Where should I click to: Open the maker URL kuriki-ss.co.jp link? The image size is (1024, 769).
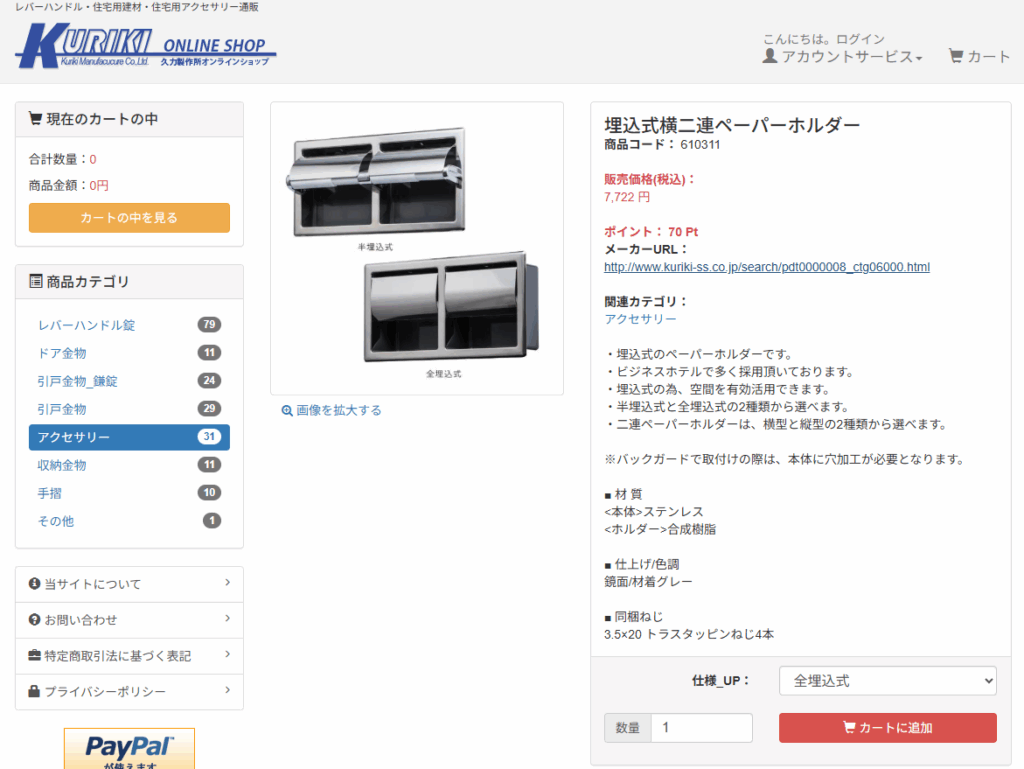pyautogui.click(x=767, y=267)
